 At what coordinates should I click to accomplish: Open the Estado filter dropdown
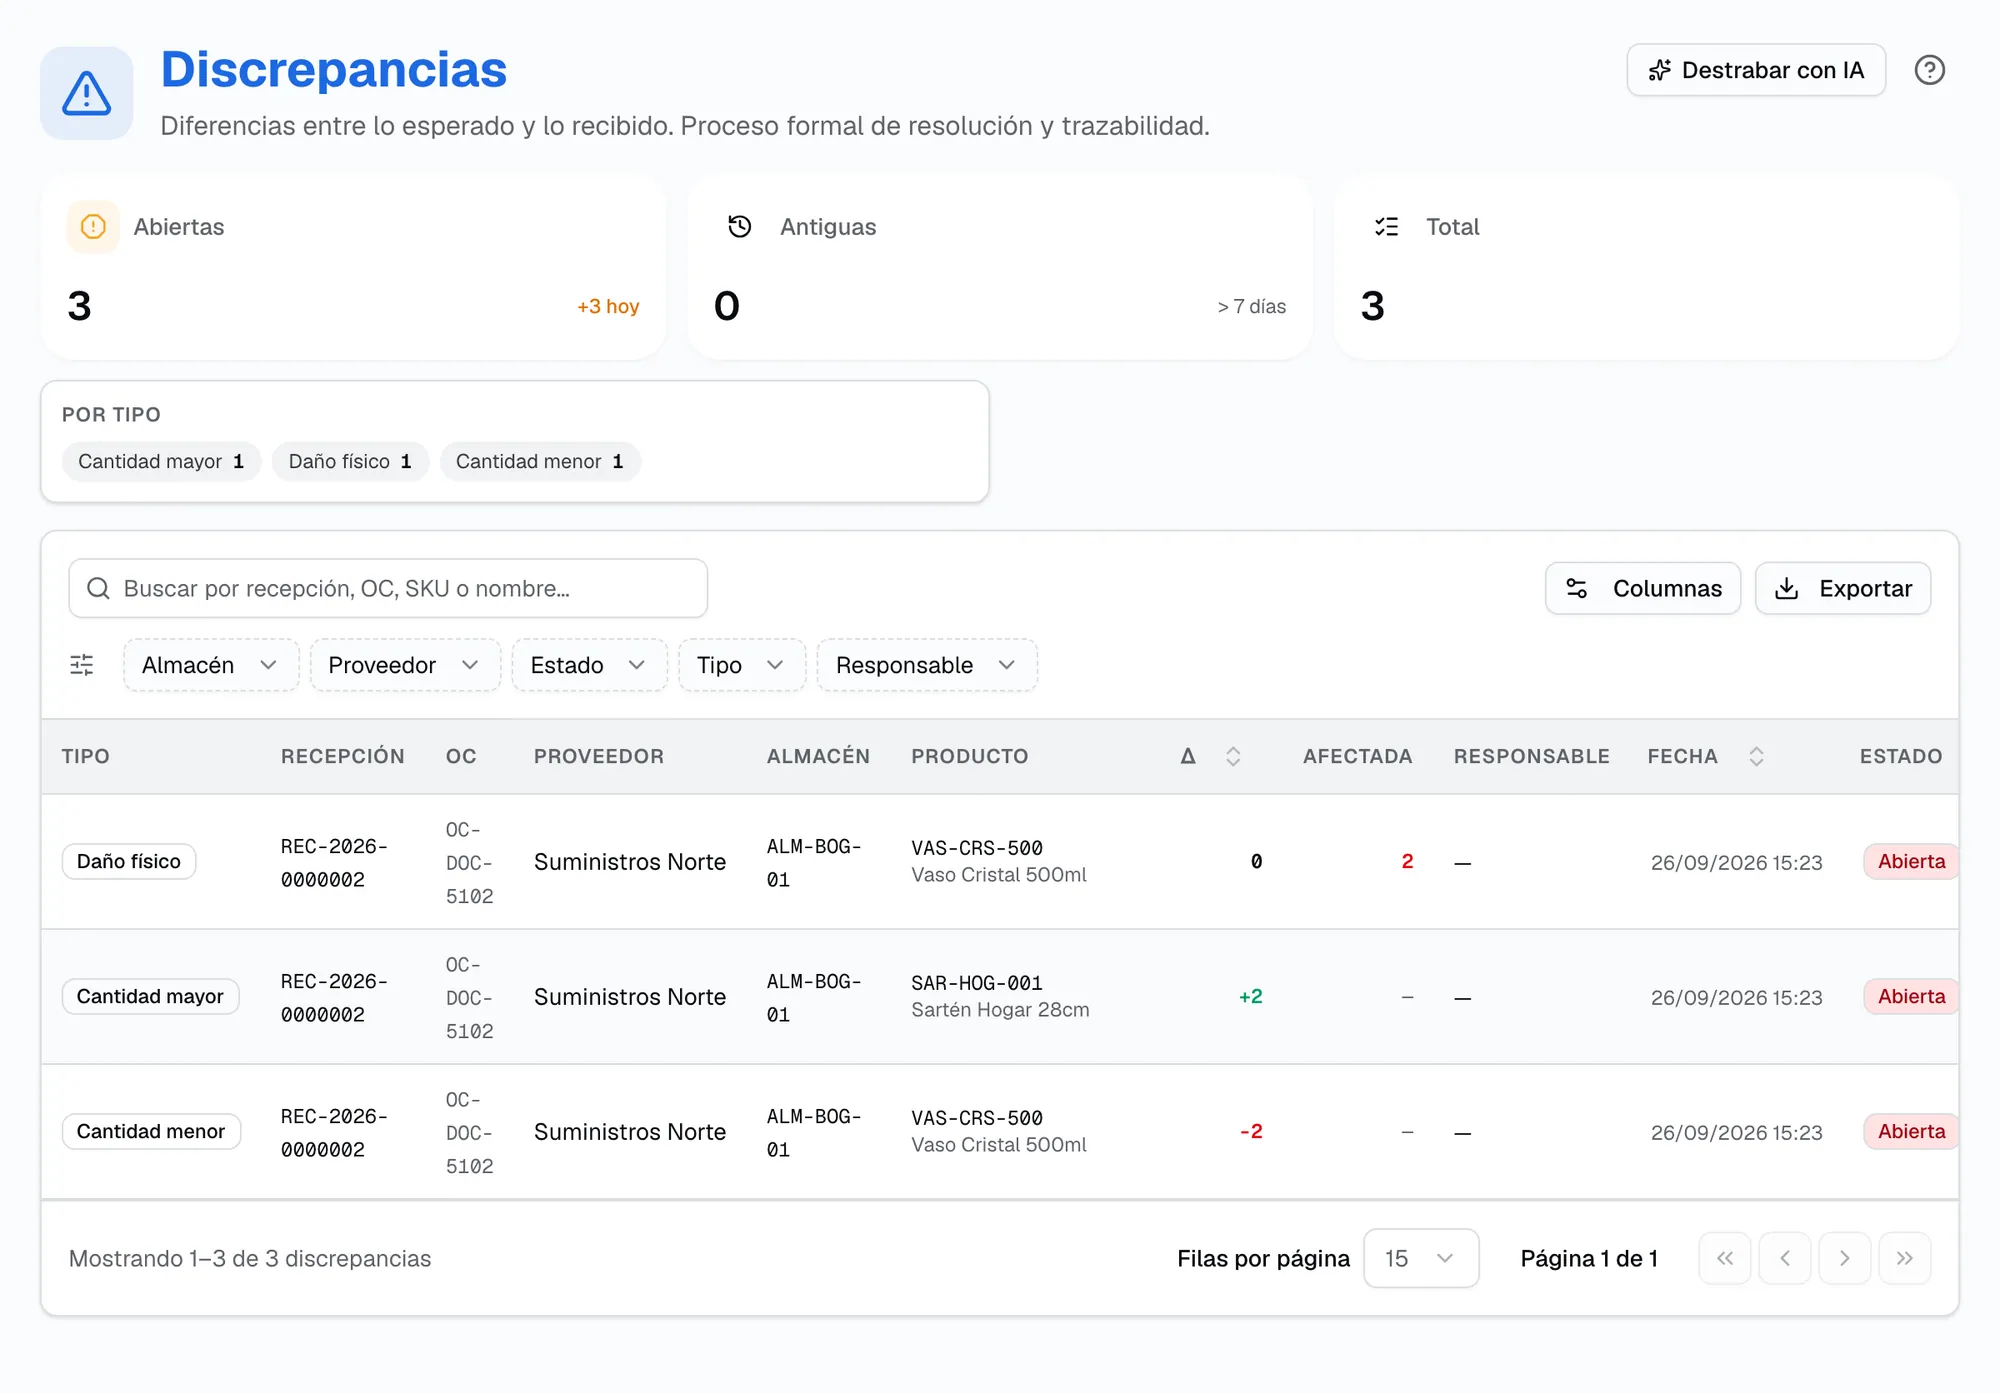click(589, 665)
